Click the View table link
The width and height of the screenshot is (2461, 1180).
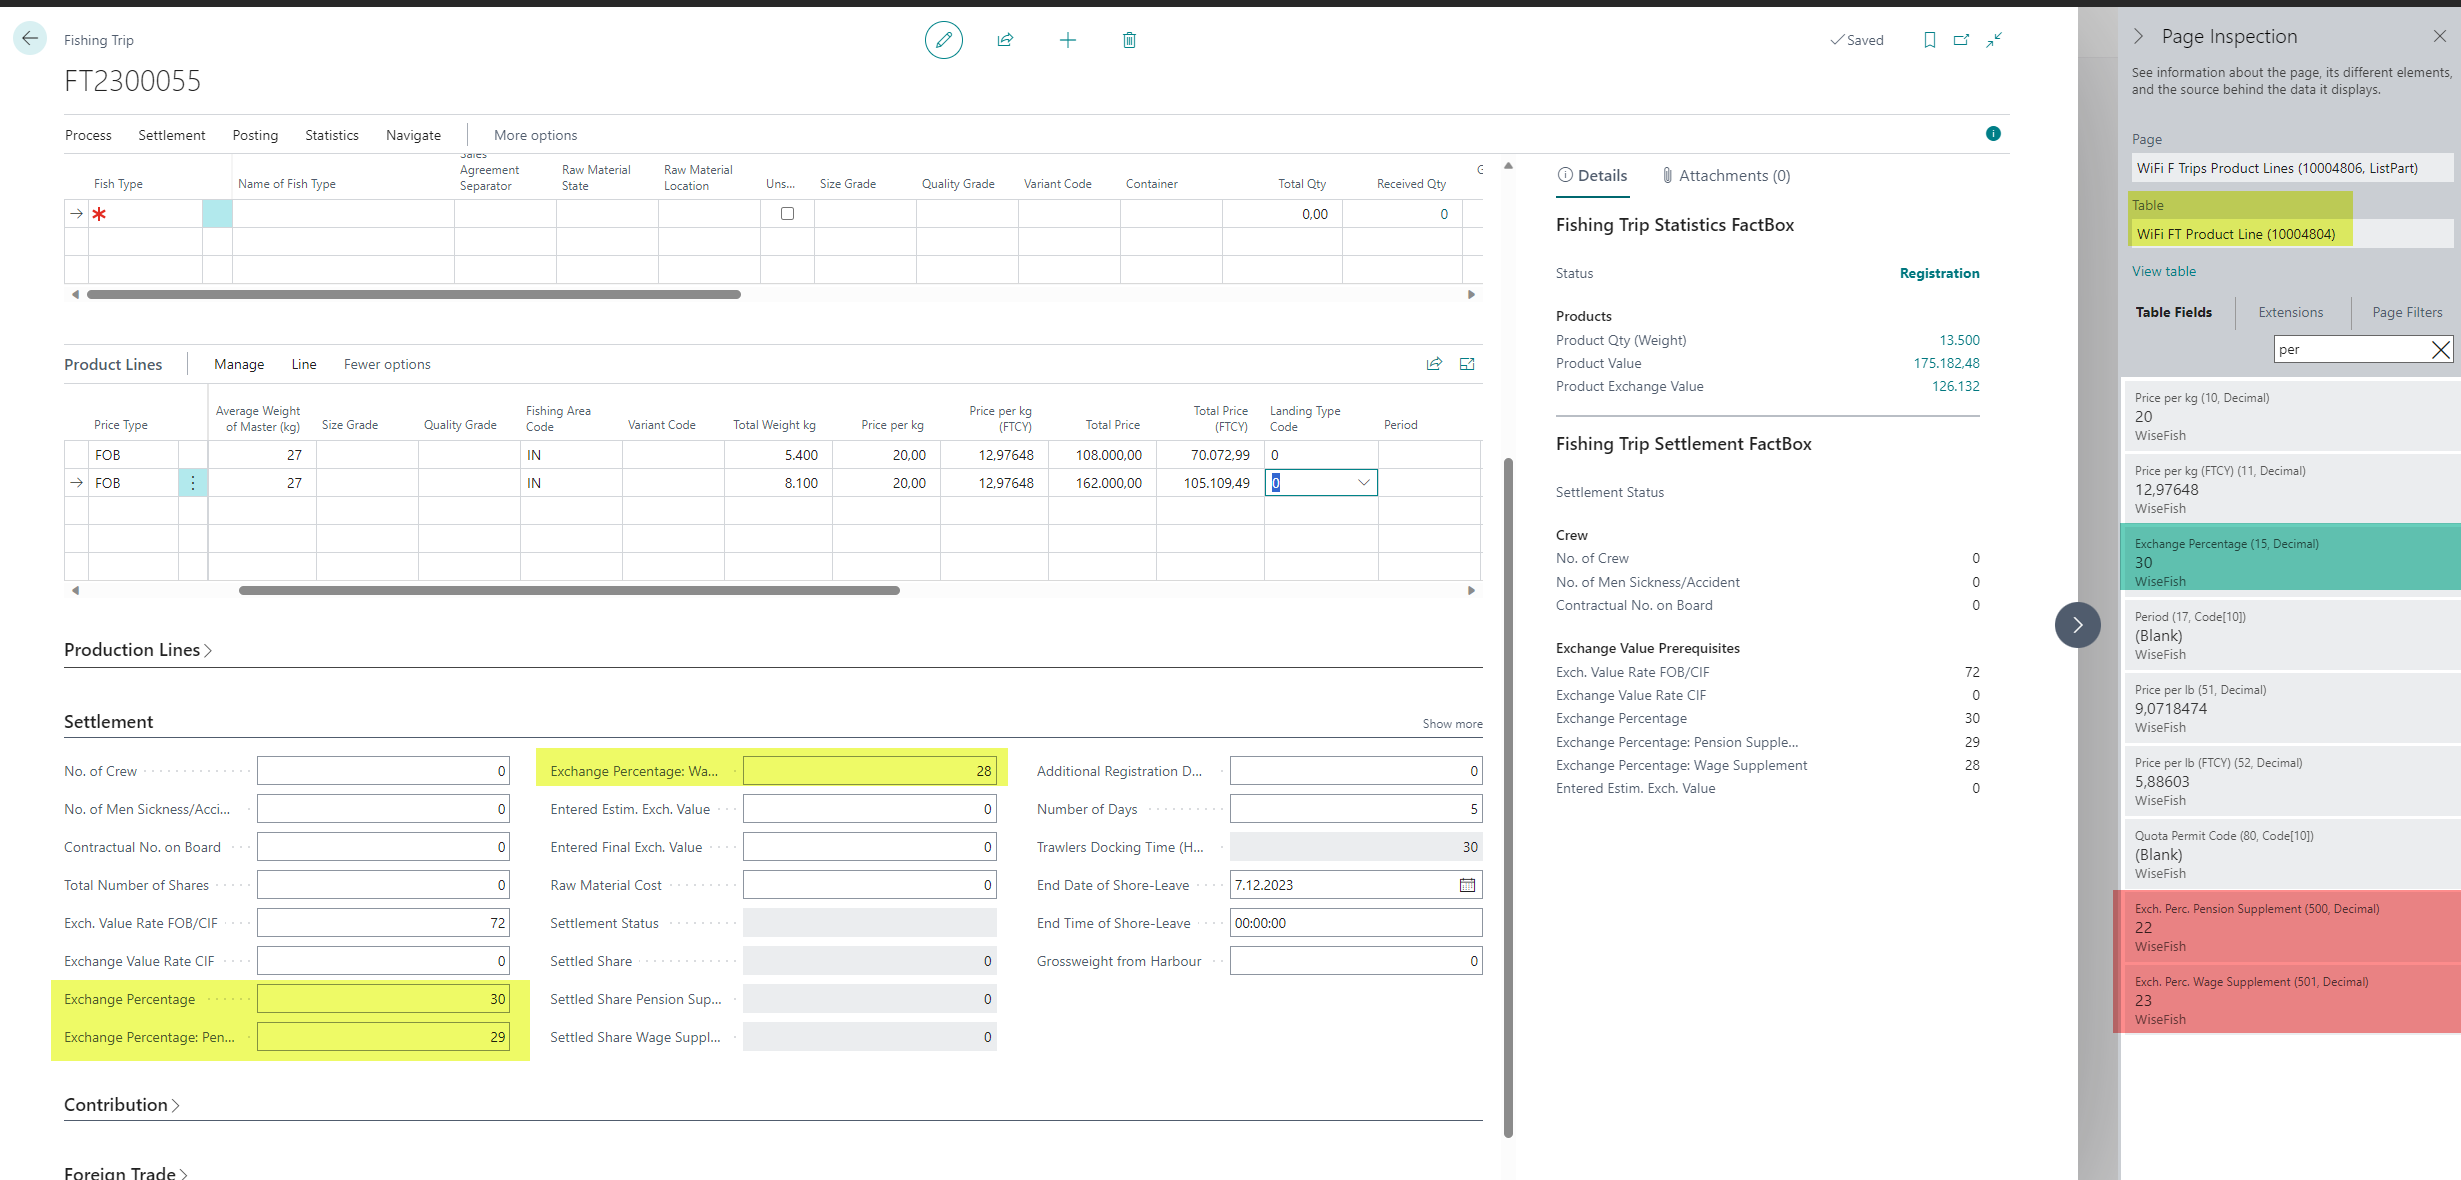(x=2163, y=271)
